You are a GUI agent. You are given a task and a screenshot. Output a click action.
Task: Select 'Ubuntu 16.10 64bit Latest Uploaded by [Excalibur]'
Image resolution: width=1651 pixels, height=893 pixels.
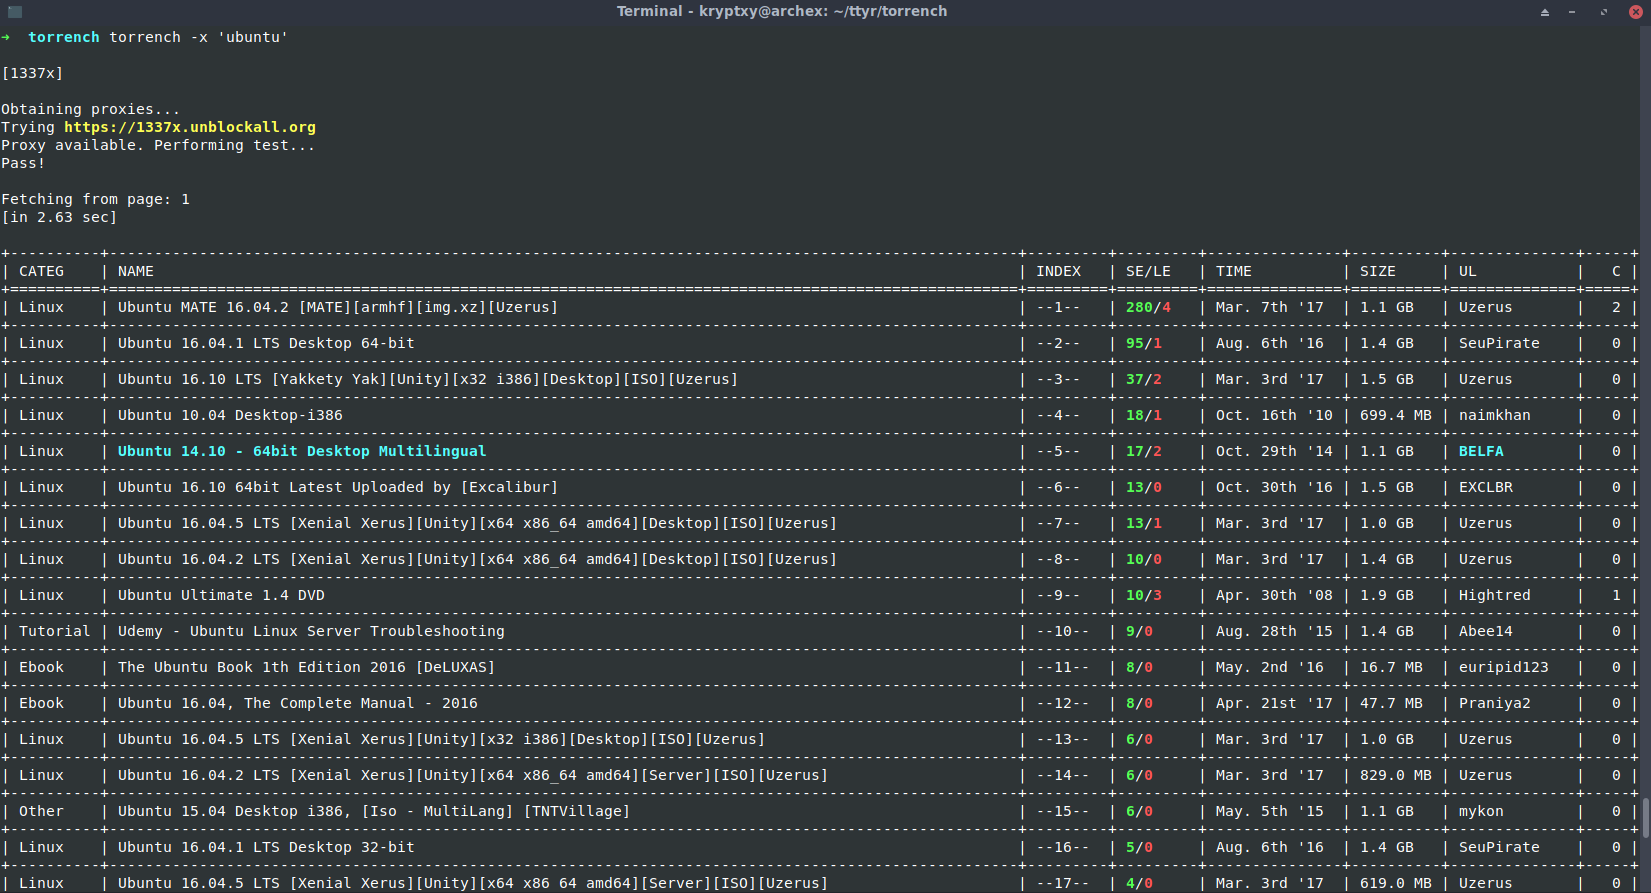point(338,487)
